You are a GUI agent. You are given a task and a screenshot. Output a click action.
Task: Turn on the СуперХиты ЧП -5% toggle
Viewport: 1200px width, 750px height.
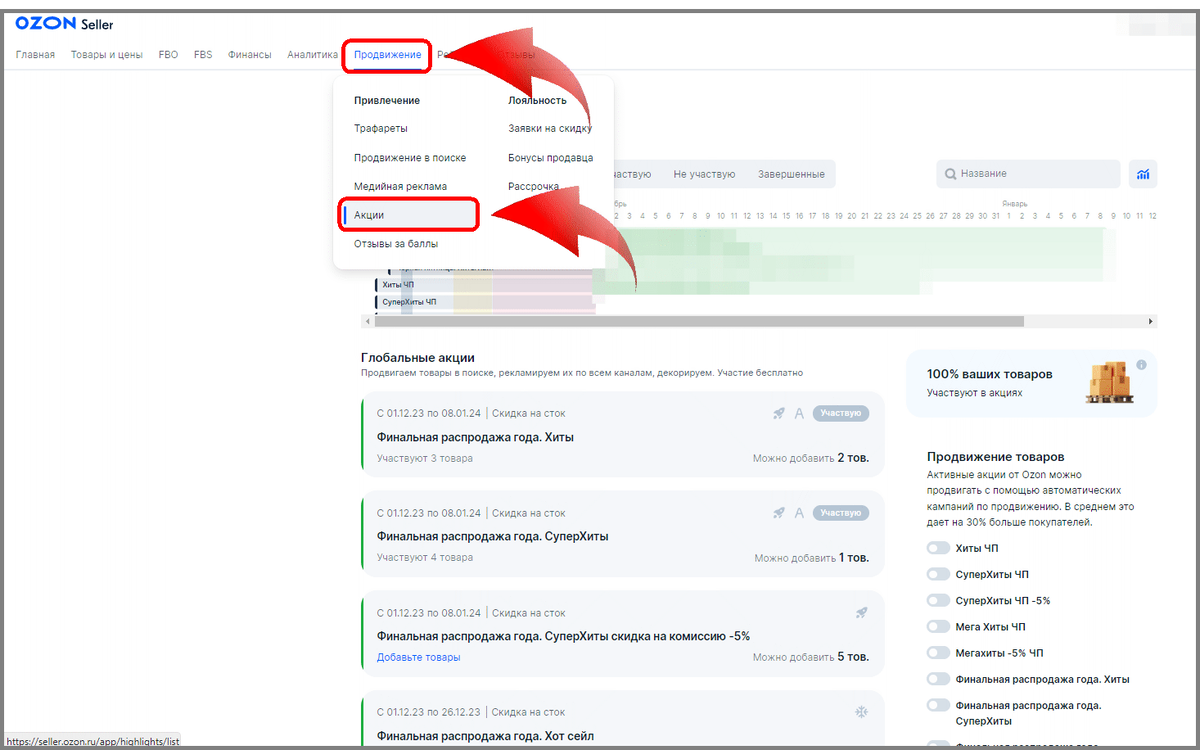[937, 600]
